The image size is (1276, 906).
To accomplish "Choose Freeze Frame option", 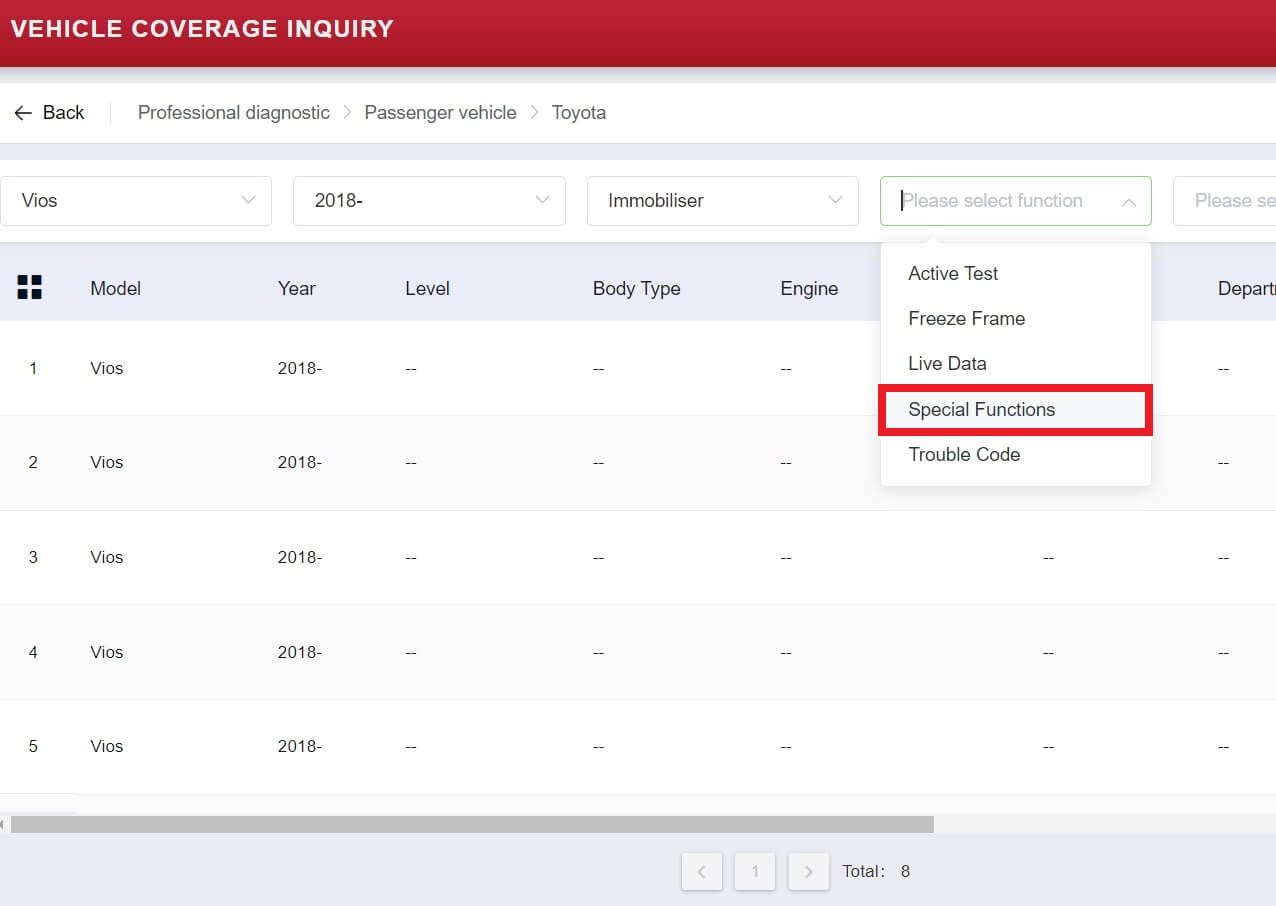I will tap(966, 318).
